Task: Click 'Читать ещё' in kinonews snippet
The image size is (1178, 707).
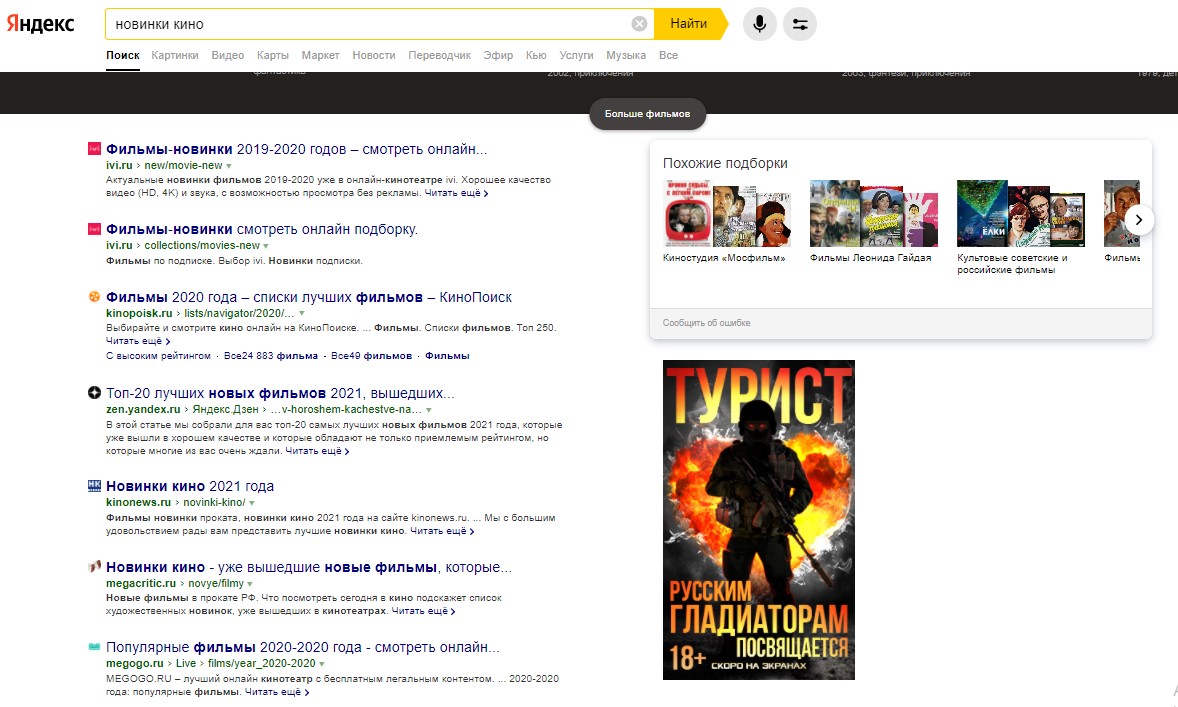Action: point(442,531)
